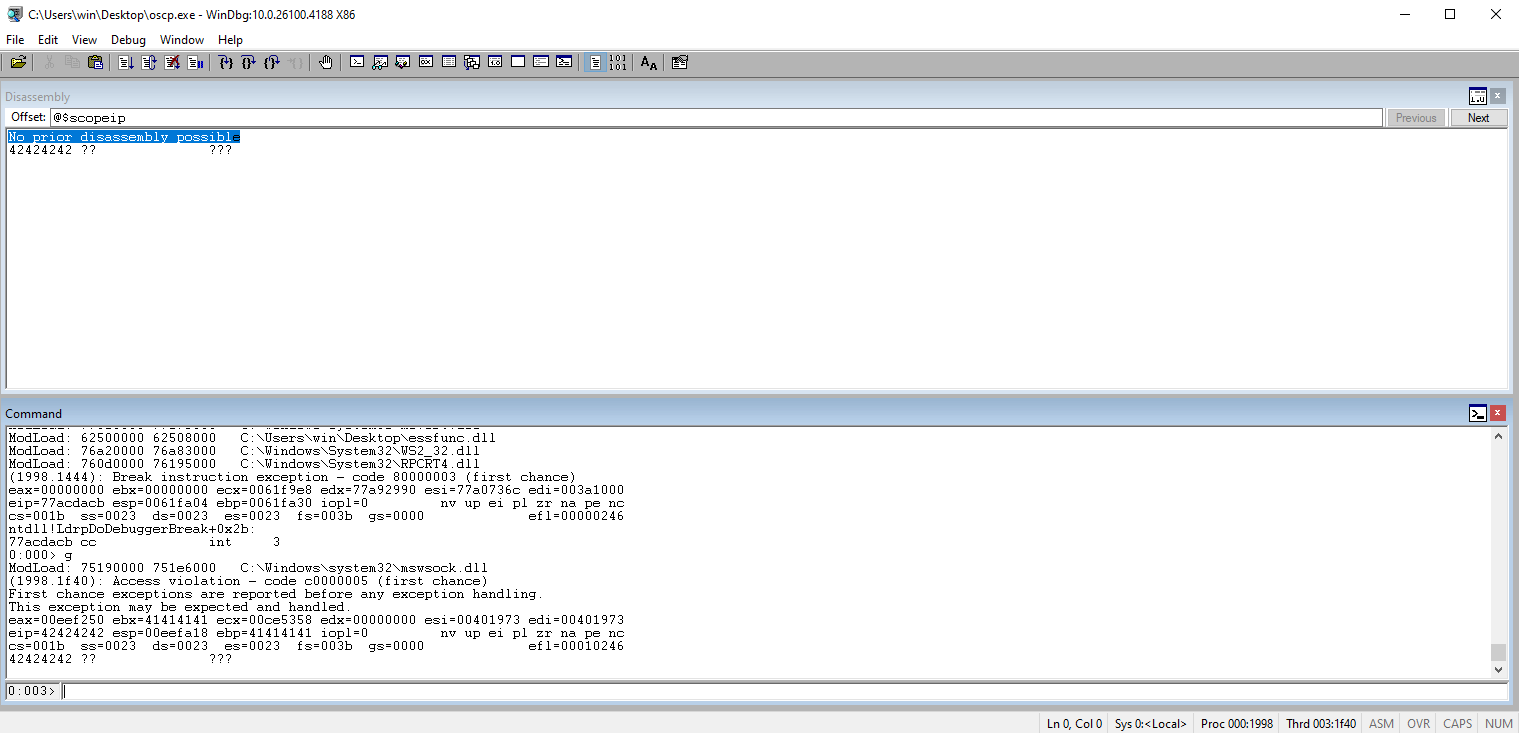Expand the File menu

coord(15,40)
